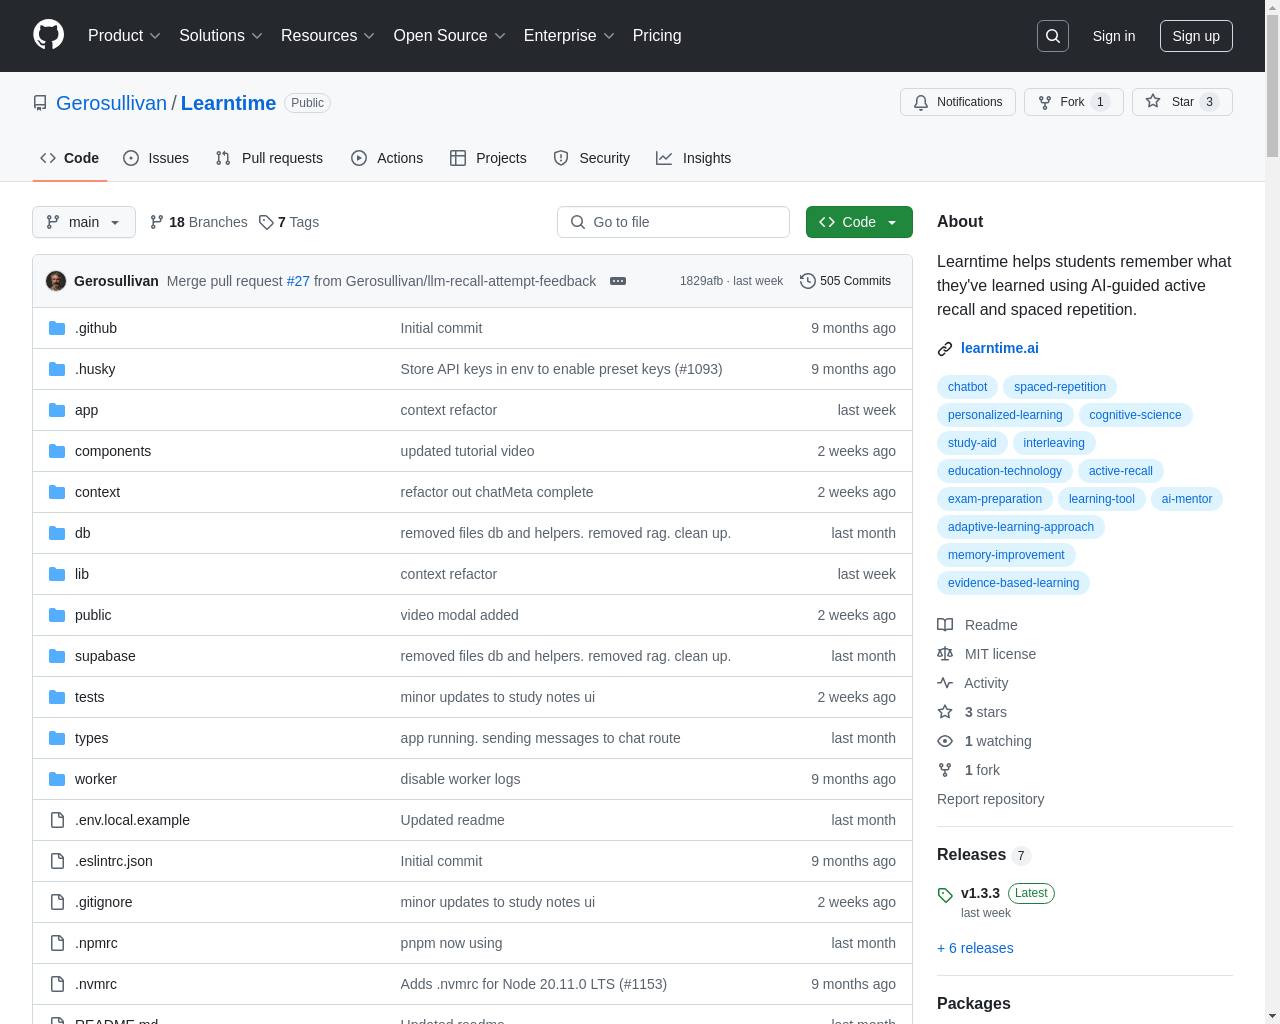Click the repository icon before Gerosullivan
This screenshot has width=1280, height=1024.
40,103
